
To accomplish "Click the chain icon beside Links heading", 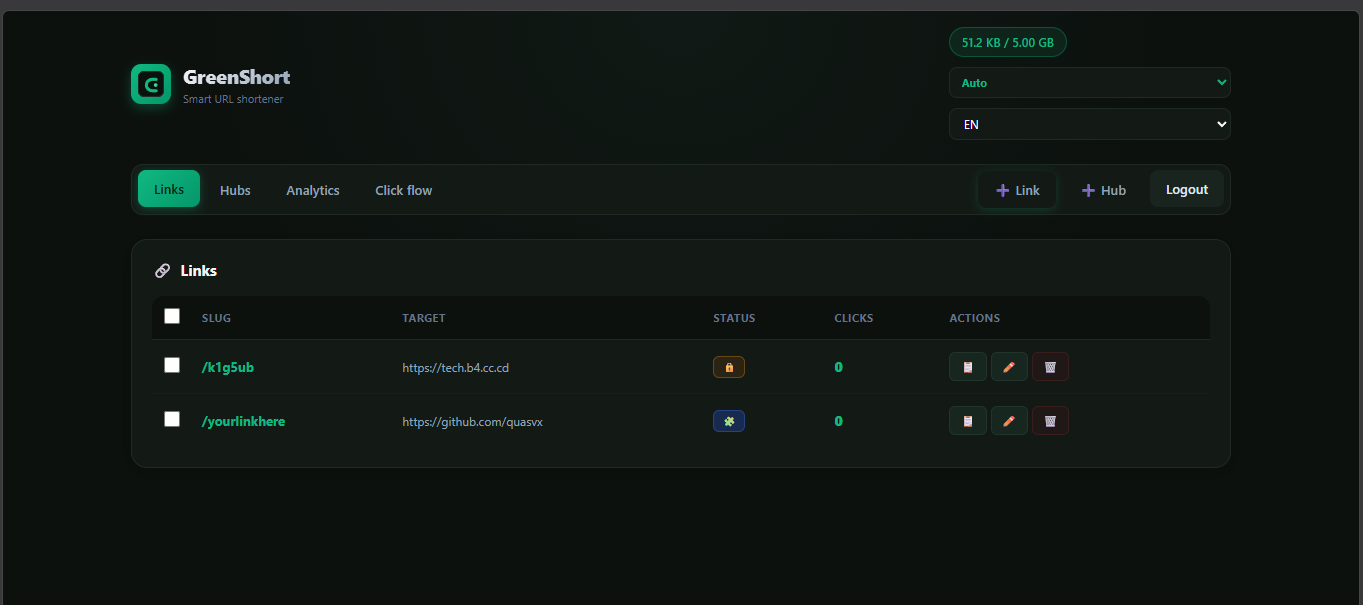I will click(162, 271).
